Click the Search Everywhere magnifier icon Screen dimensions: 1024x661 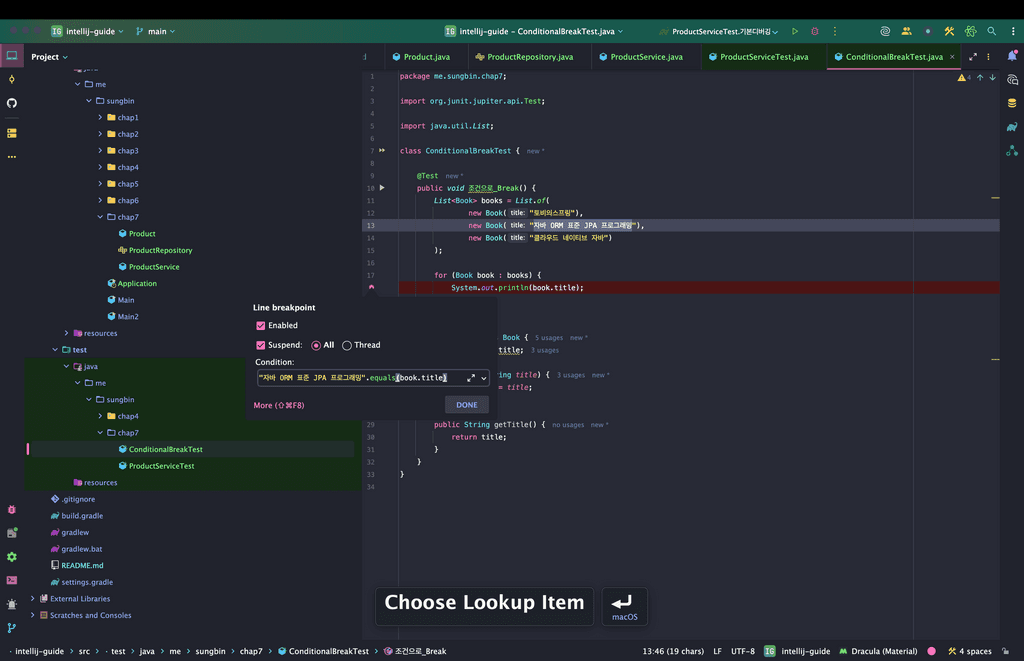991,31
